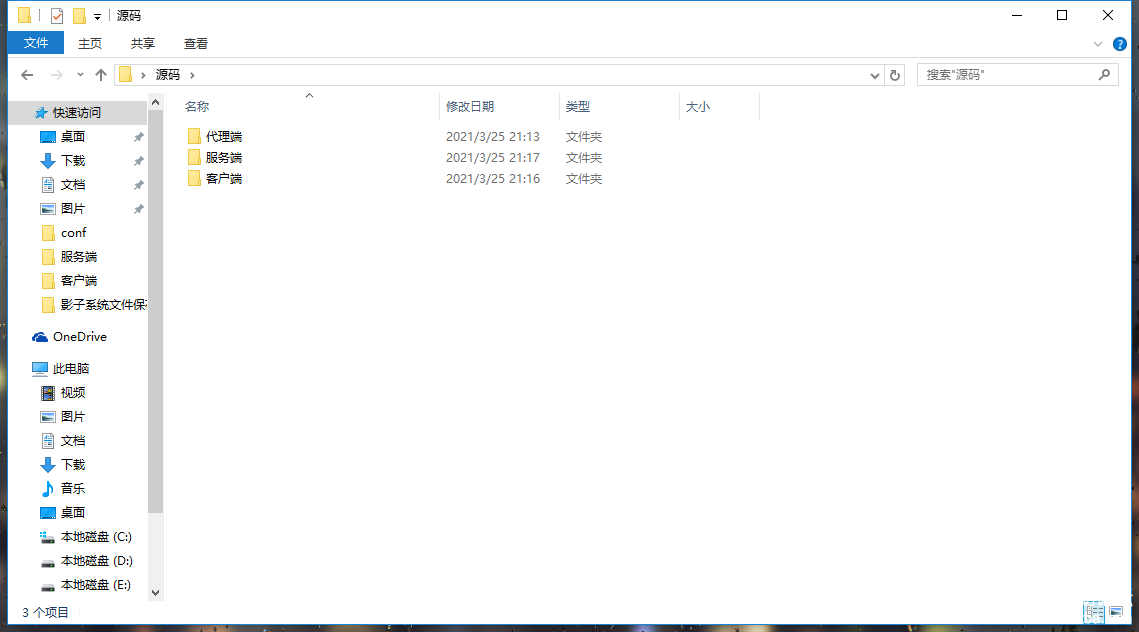Open conf folder in quick access
The height and width of the screenshot is (632, 1139).
(x=63, y=233)
